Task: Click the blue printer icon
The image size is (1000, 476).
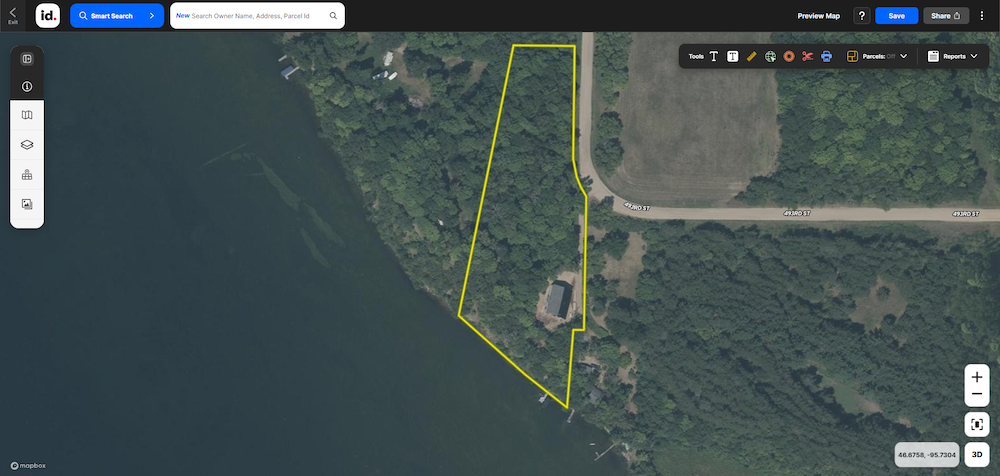Action: click(827, 56)
